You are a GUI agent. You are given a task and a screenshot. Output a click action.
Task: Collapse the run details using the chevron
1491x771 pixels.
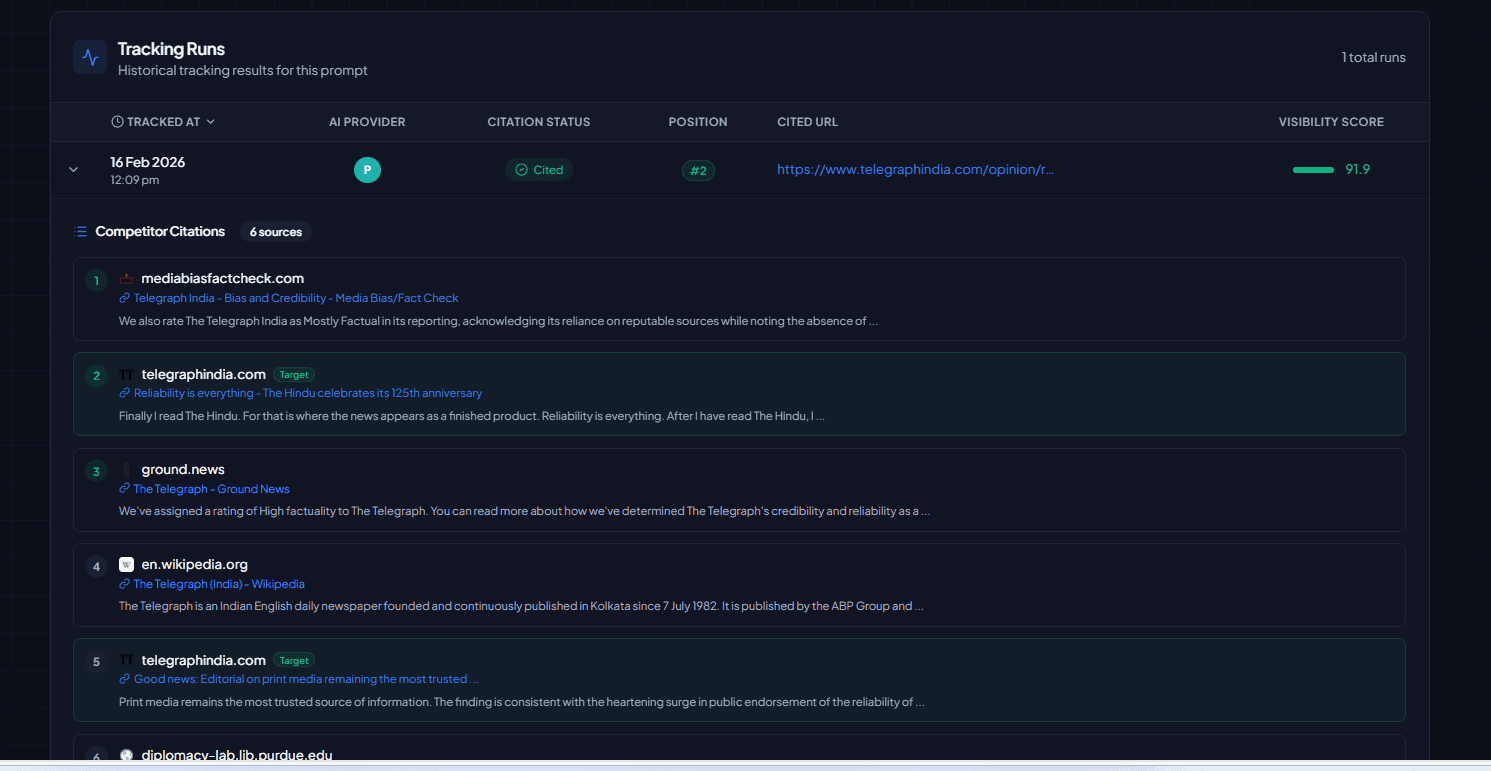click(x=73, y=169)
